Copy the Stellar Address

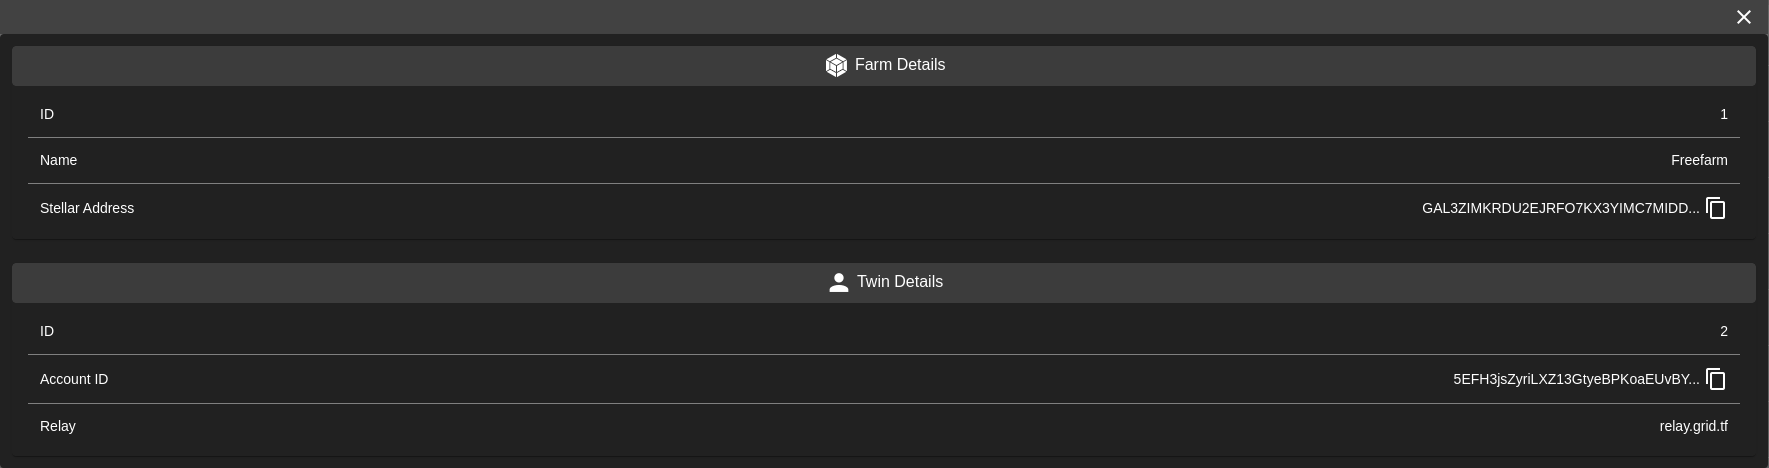1716,208
